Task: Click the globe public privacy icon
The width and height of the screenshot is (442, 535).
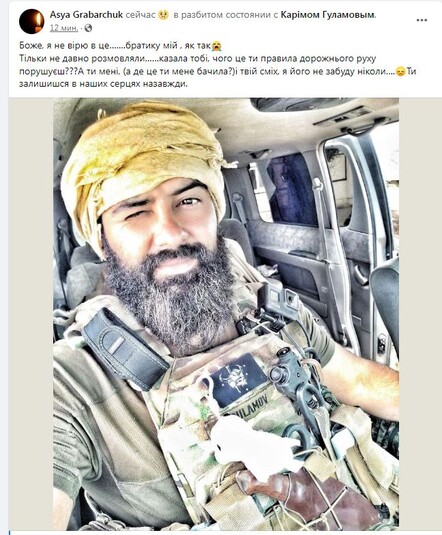Action: pyautogui.click(x=88, y=28)
